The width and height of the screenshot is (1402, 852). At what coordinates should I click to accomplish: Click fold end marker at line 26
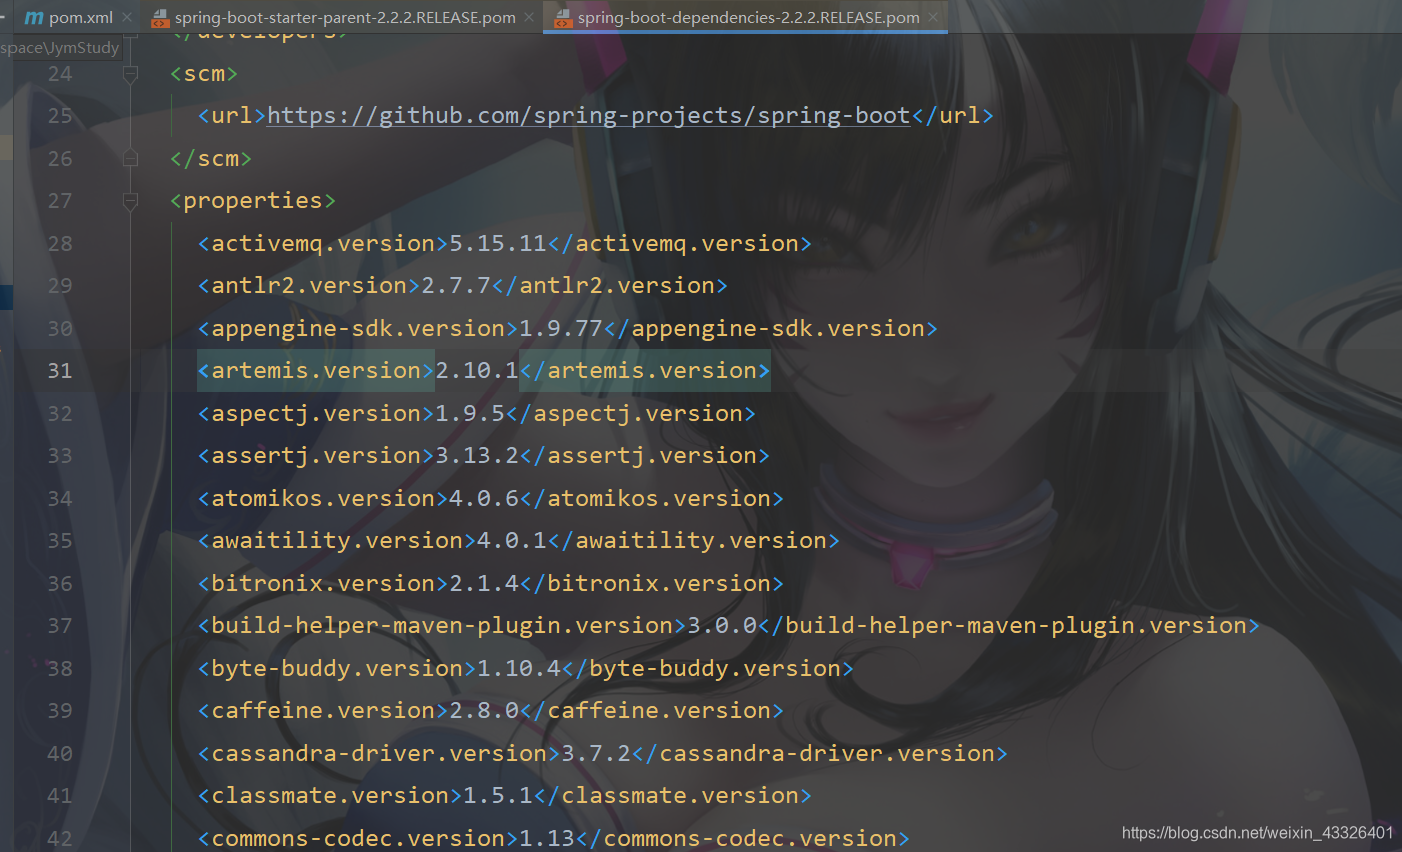pos(130,158)
